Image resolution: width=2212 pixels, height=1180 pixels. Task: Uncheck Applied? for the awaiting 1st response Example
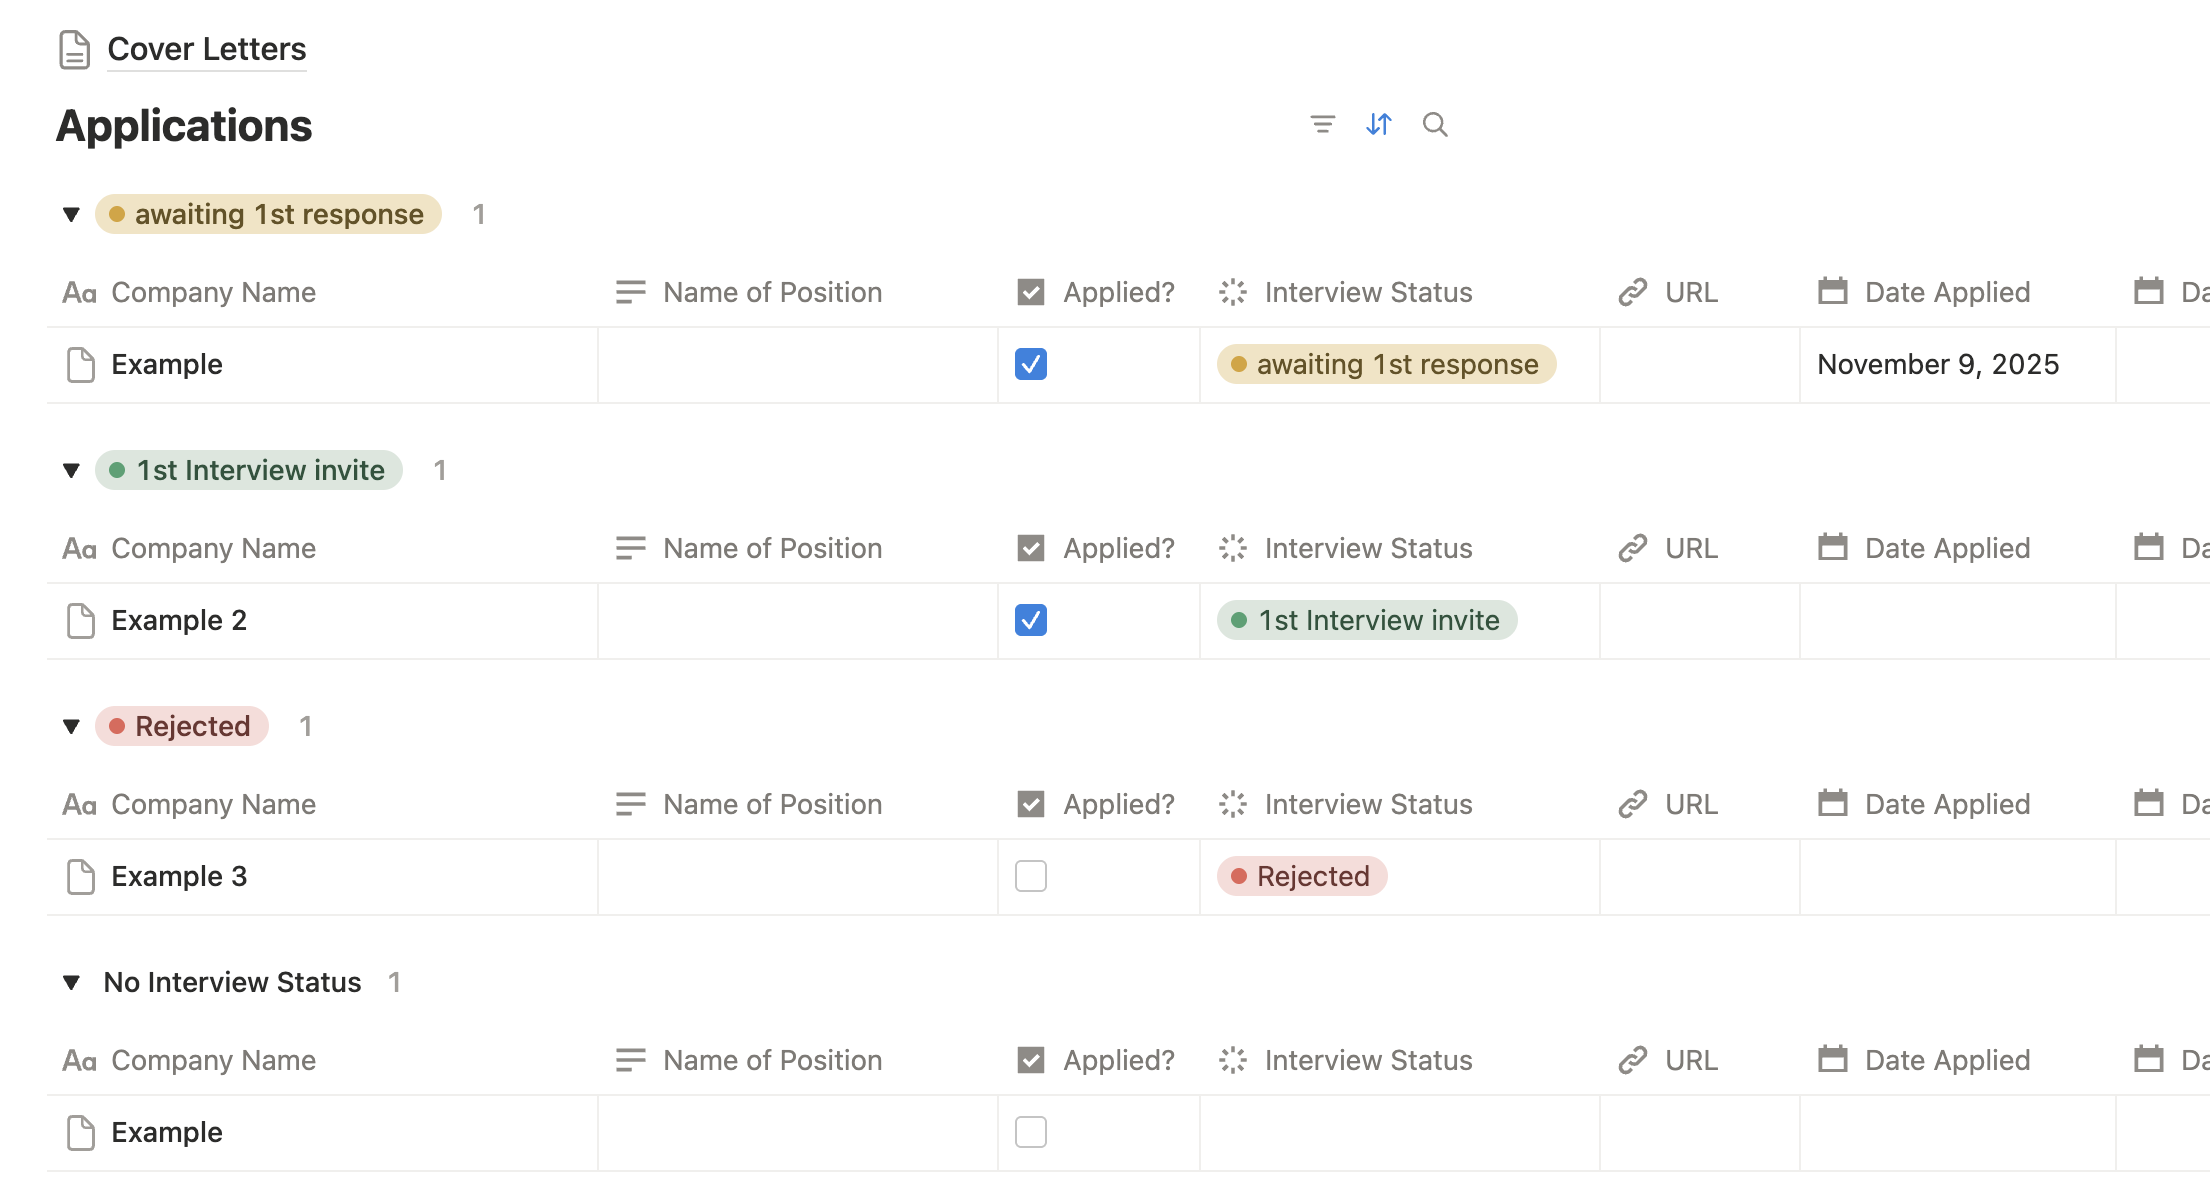click(x=1030, y=364)
